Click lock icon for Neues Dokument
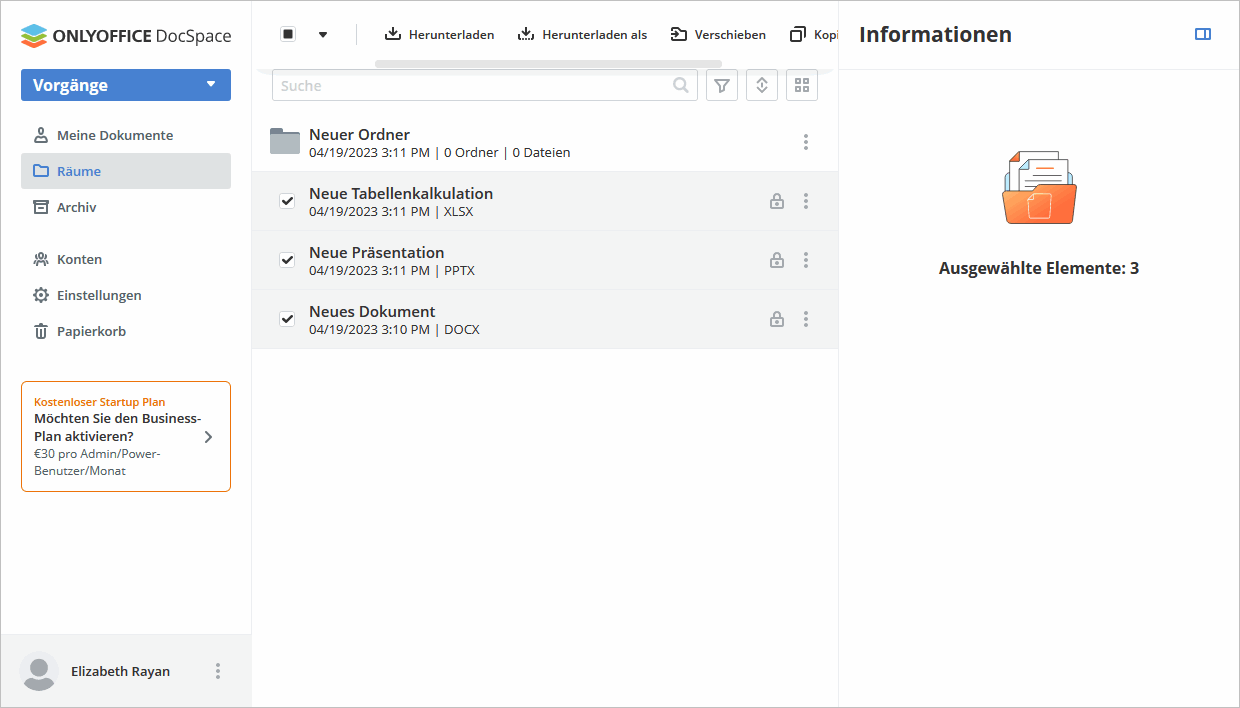 [x=776, y=319]
